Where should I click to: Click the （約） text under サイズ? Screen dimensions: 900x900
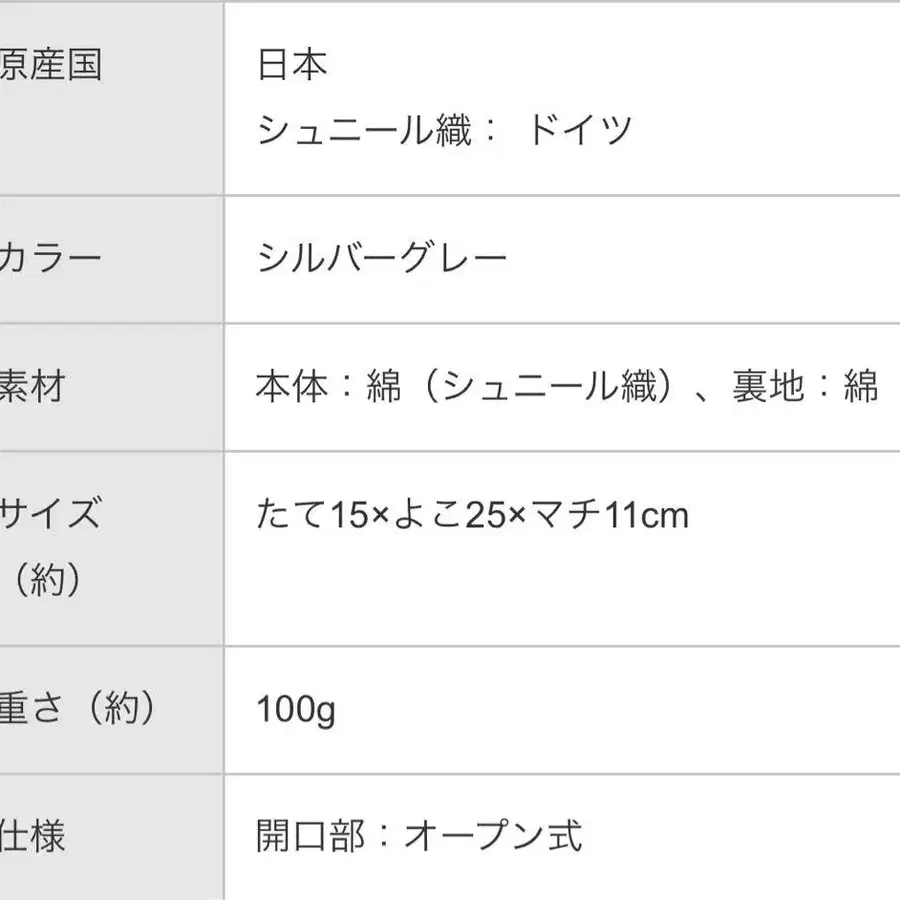(43, 579)
